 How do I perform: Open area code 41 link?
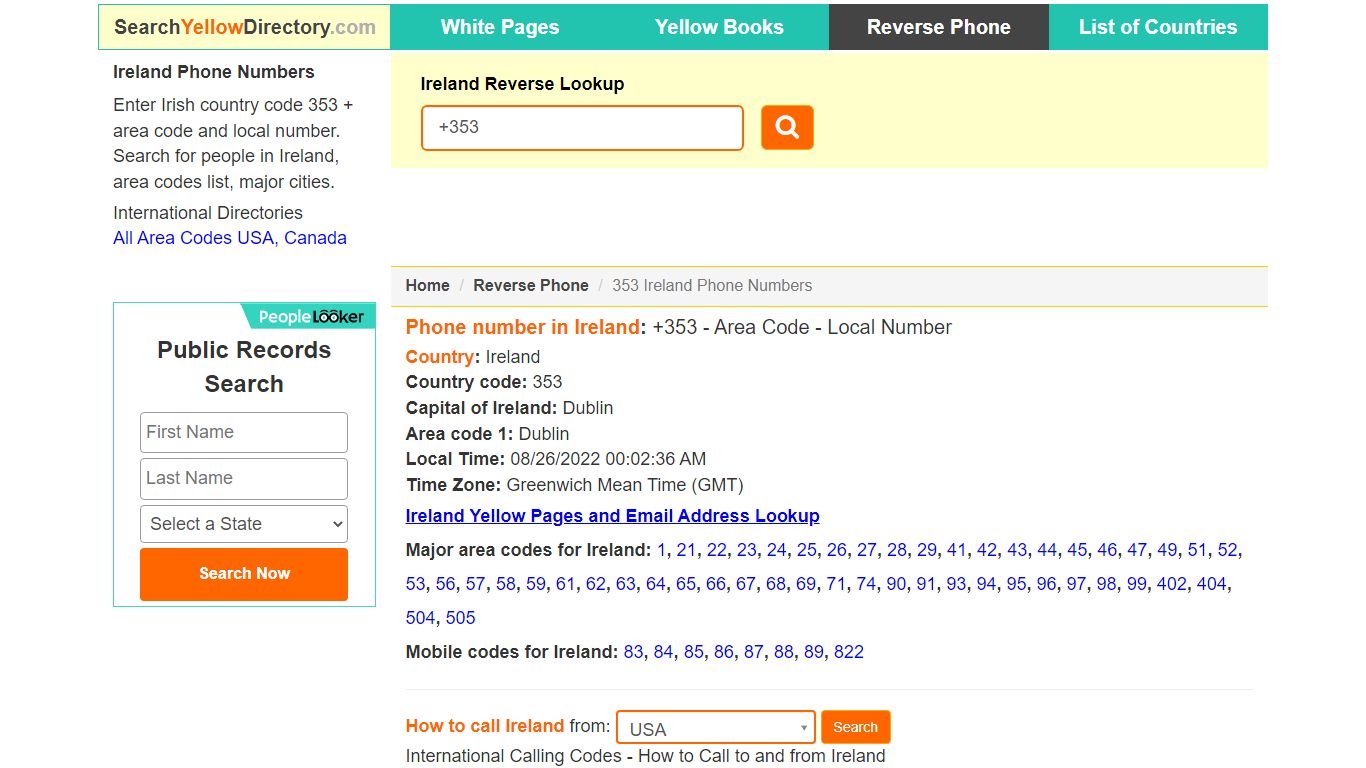coord(956,550)
